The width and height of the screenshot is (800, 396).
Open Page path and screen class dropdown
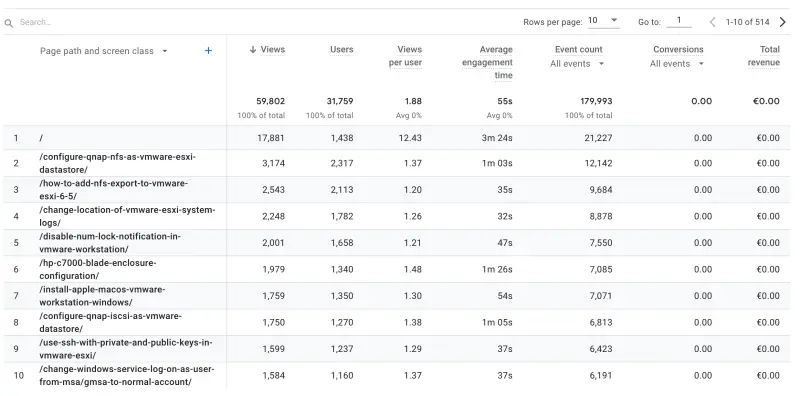point(104,51)
